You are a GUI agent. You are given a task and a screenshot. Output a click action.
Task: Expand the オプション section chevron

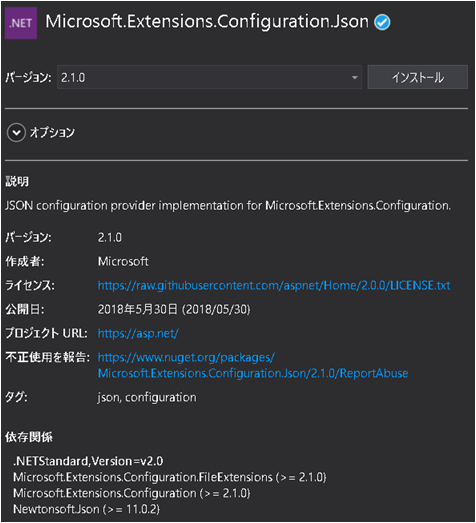click(x=16, y=133)
